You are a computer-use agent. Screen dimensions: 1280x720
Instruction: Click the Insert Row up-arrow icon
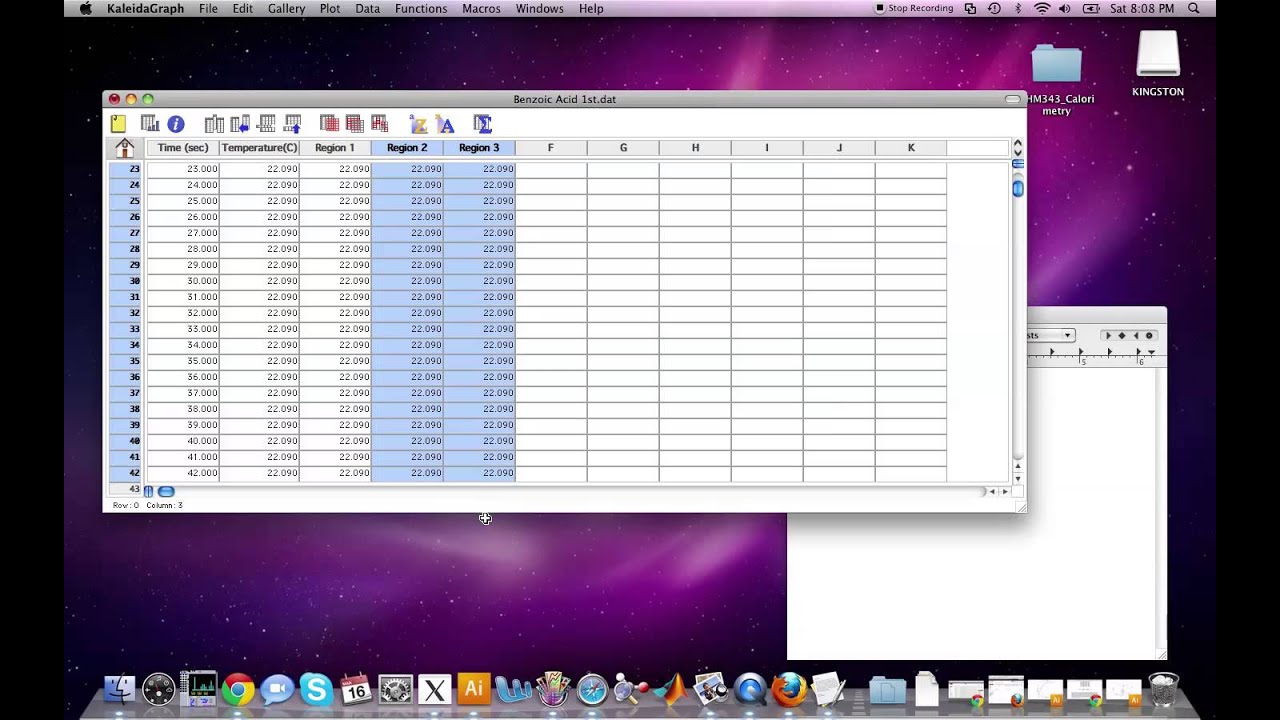point(292,124)
